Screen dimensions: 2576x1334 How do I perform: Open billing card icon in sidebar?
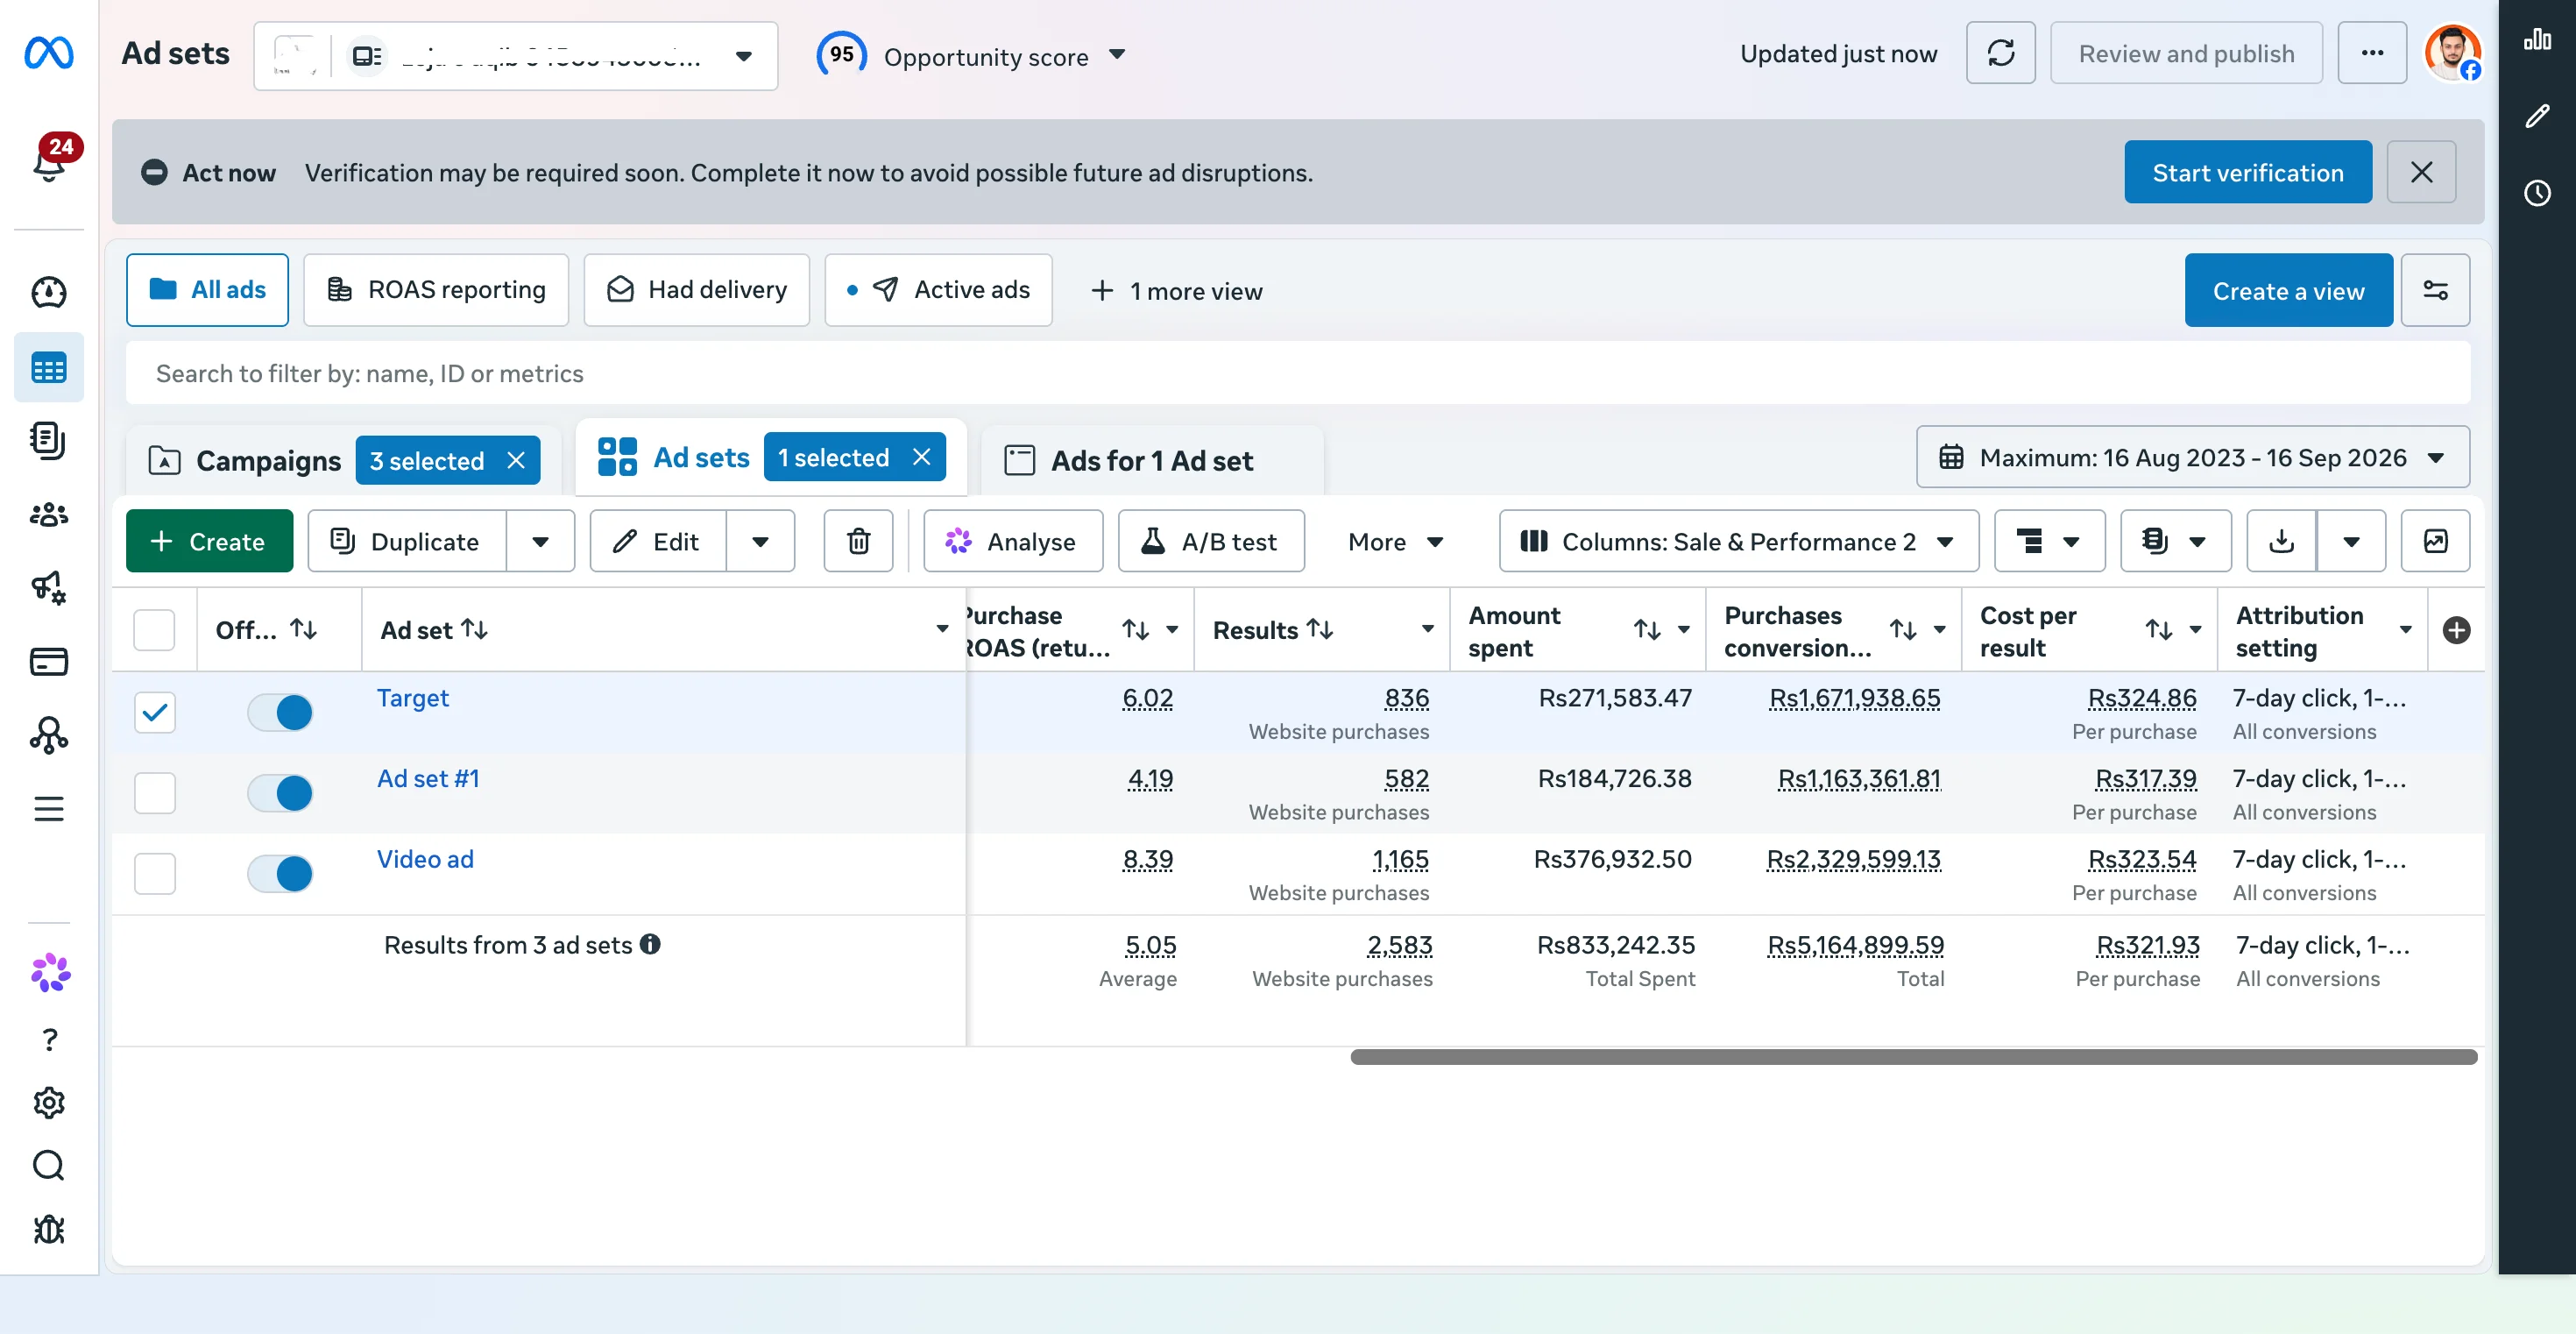click(48, 662)
